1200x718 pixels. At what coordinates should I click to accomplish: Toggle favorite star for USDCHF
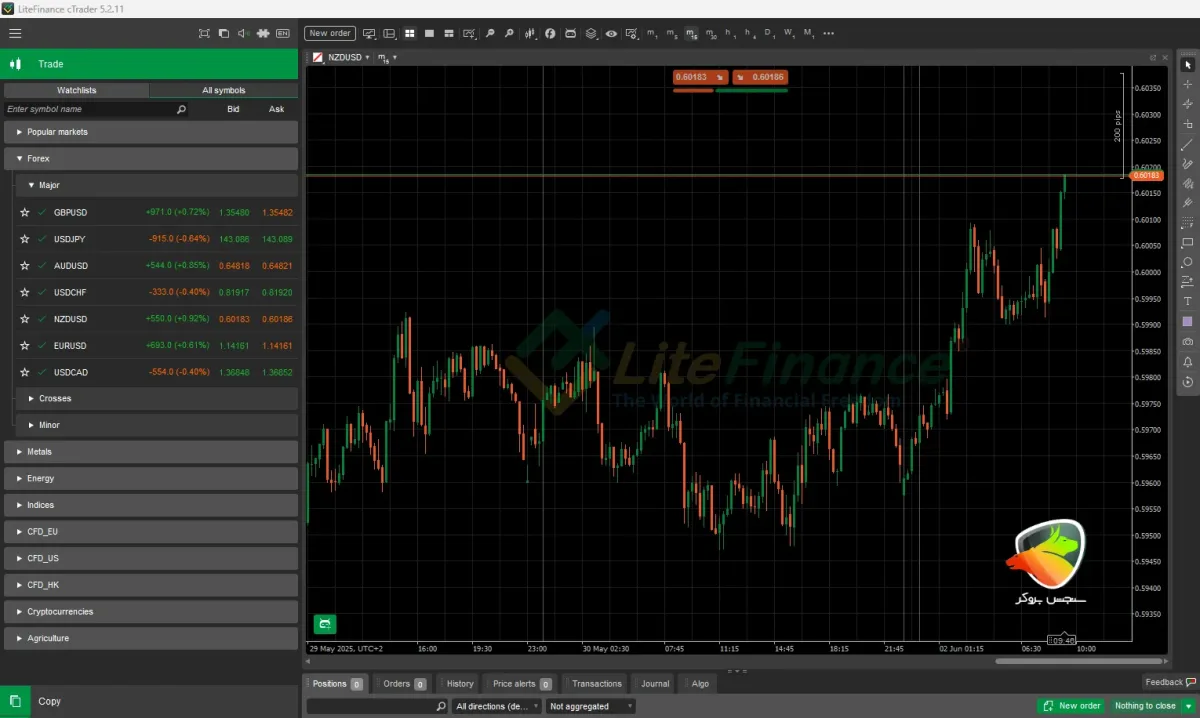point(25,292)
